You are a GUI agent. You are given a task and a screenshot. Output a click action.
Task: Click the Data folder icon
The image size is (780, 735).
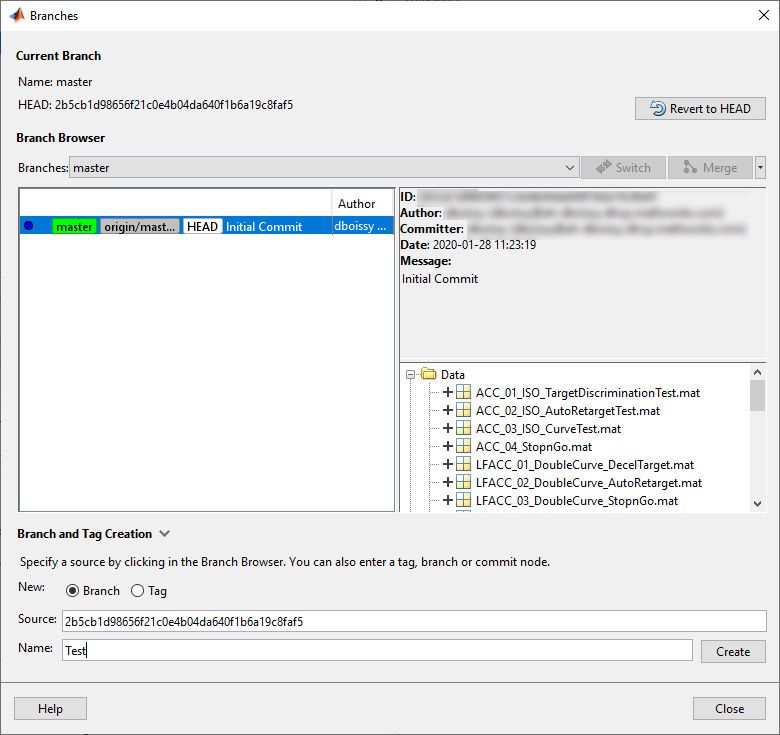pos(428,373)
